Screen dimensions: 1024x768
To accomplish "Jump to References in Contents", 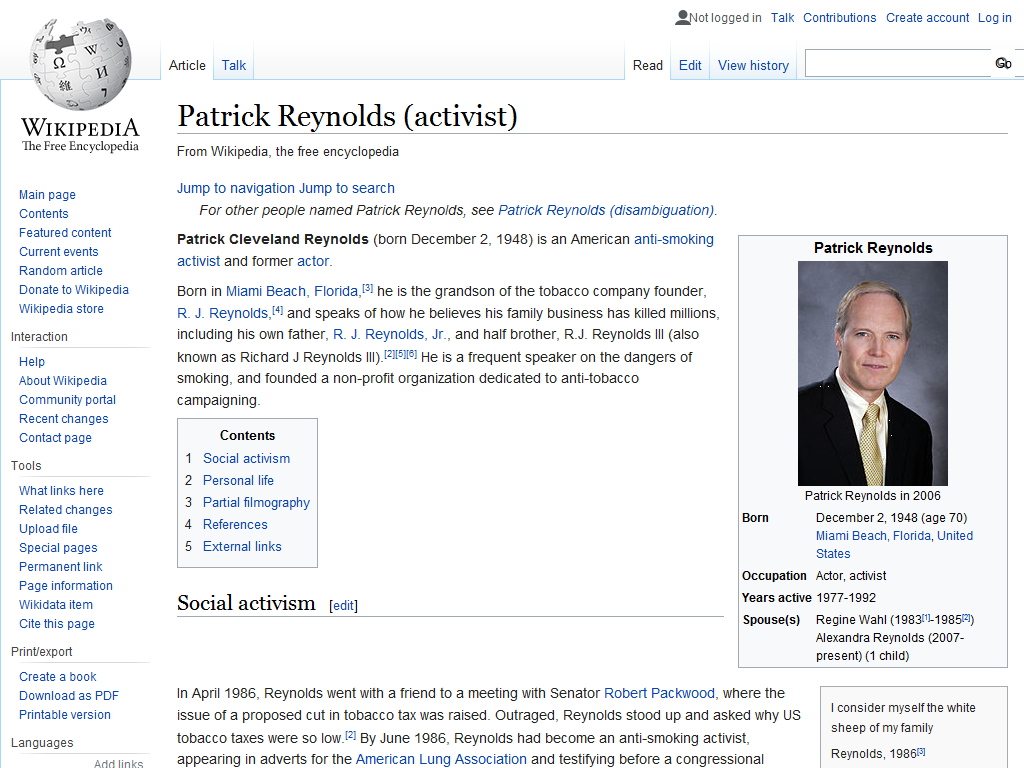I will coord(235,524).
